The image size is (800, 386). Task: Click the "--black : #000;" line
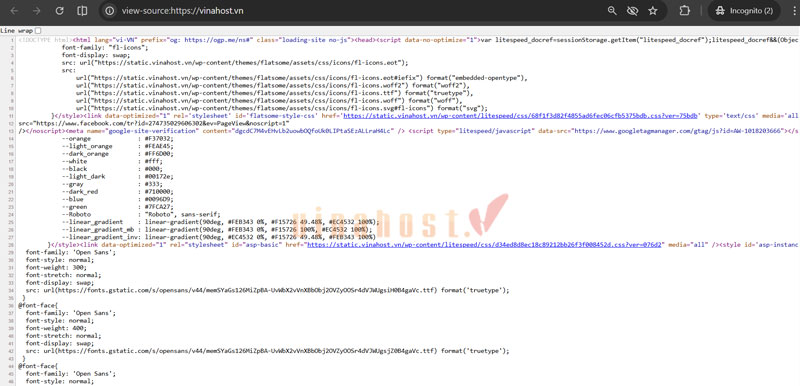tap(112, 169)
